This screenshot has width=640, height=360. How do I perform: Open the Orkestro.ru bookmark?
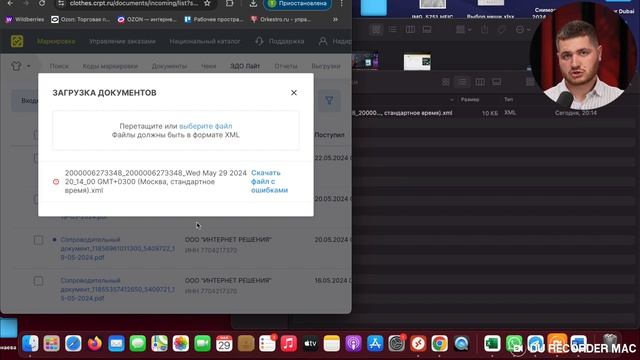(281, 19)
